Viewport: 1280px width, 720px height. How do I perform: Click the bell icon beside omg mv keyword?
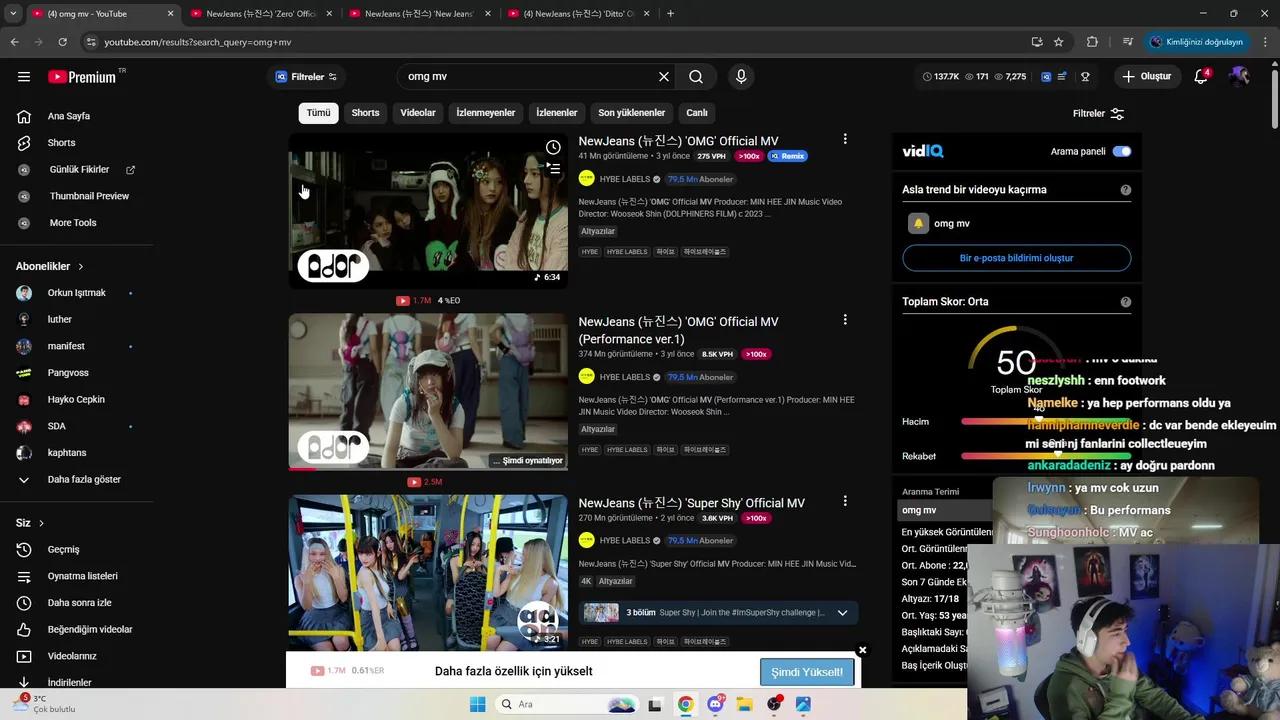[x=918, y=223]
